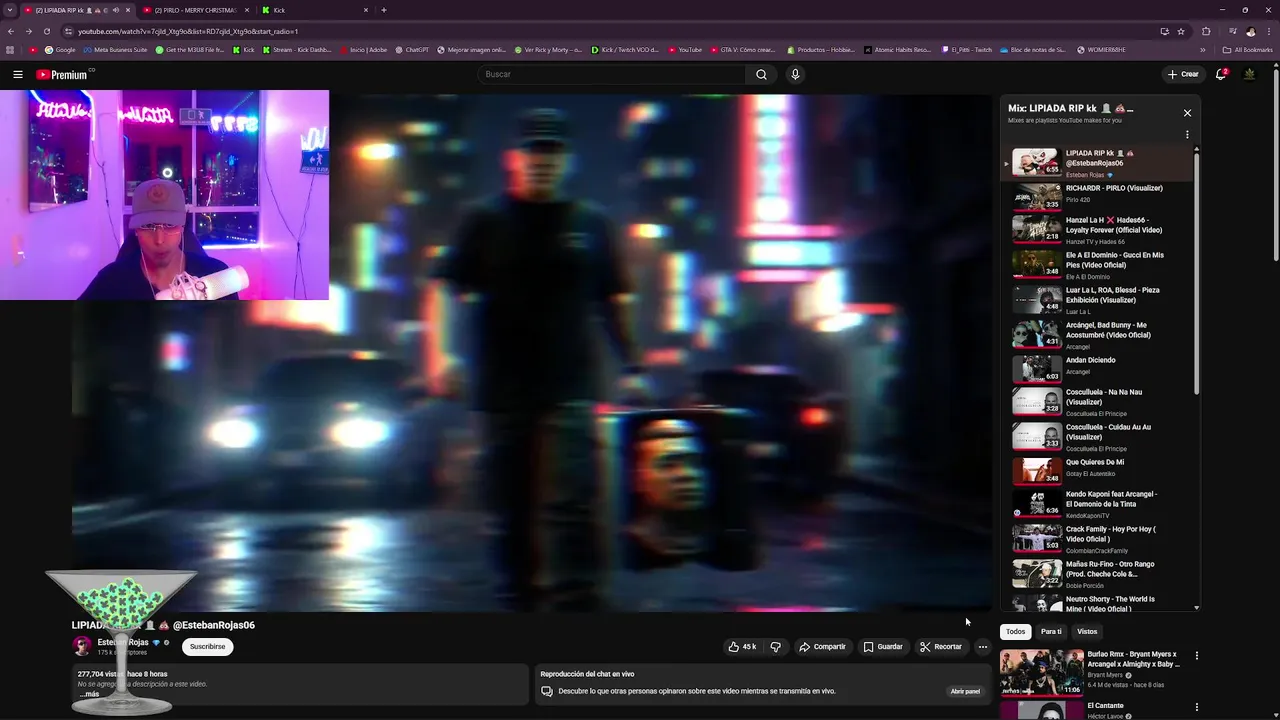Play Luar La L Pieza Exhibición video
1280x720 pixels.
(x=1100, y=300)
